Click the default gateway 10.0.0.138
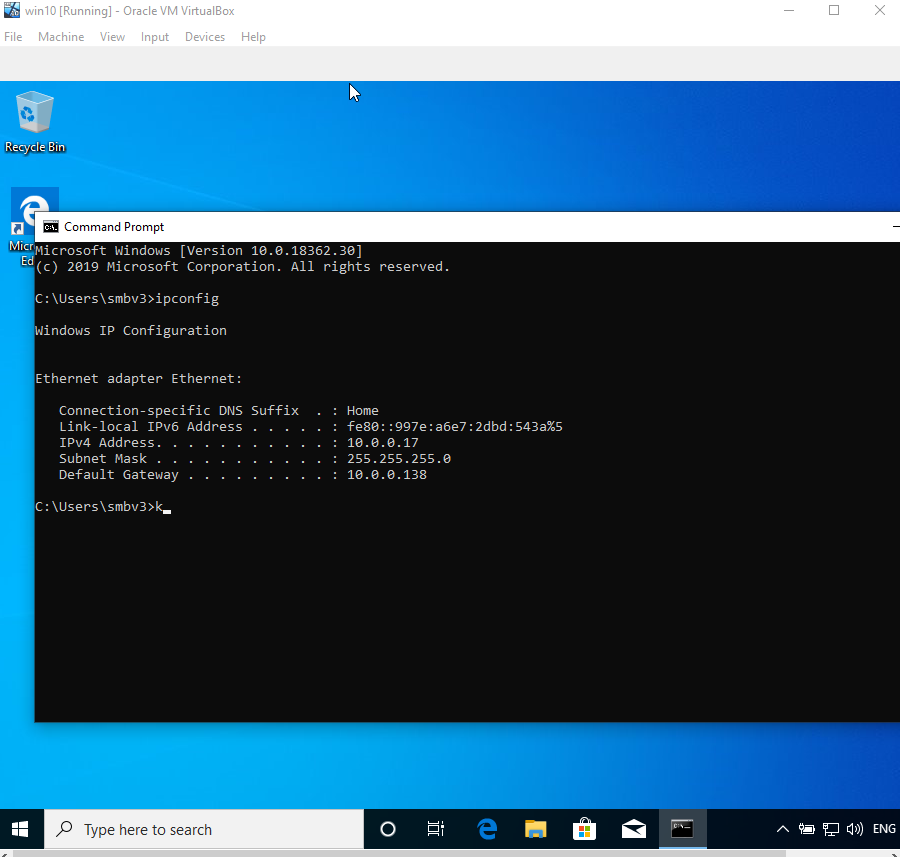This screenshot has height=857, width=900. pyautogui.click(x=387, y=475)
